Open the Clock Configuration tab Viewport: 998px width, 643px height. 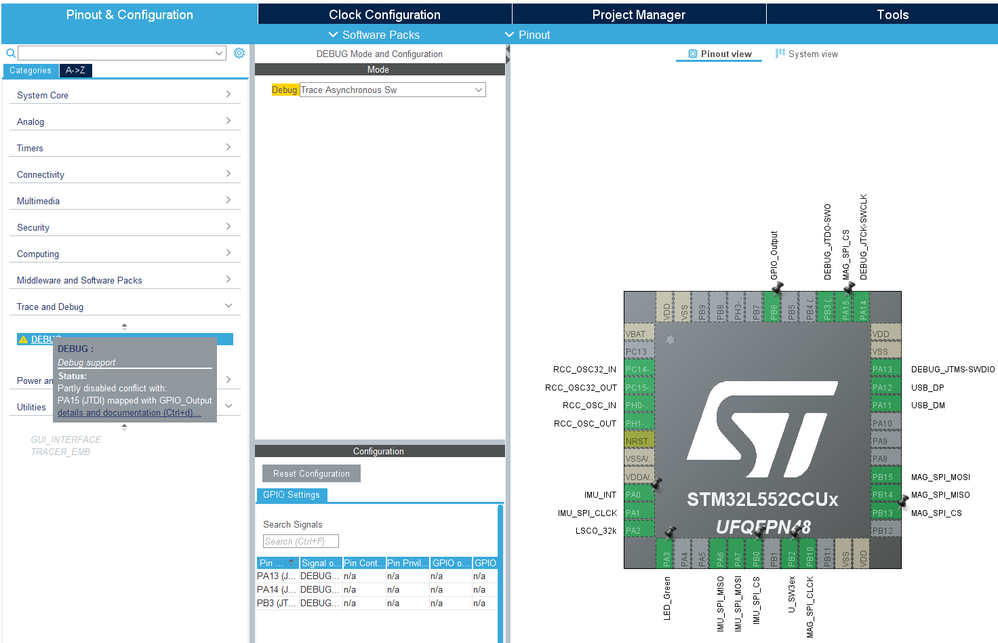pyautogui.click(x=384, y=14)
